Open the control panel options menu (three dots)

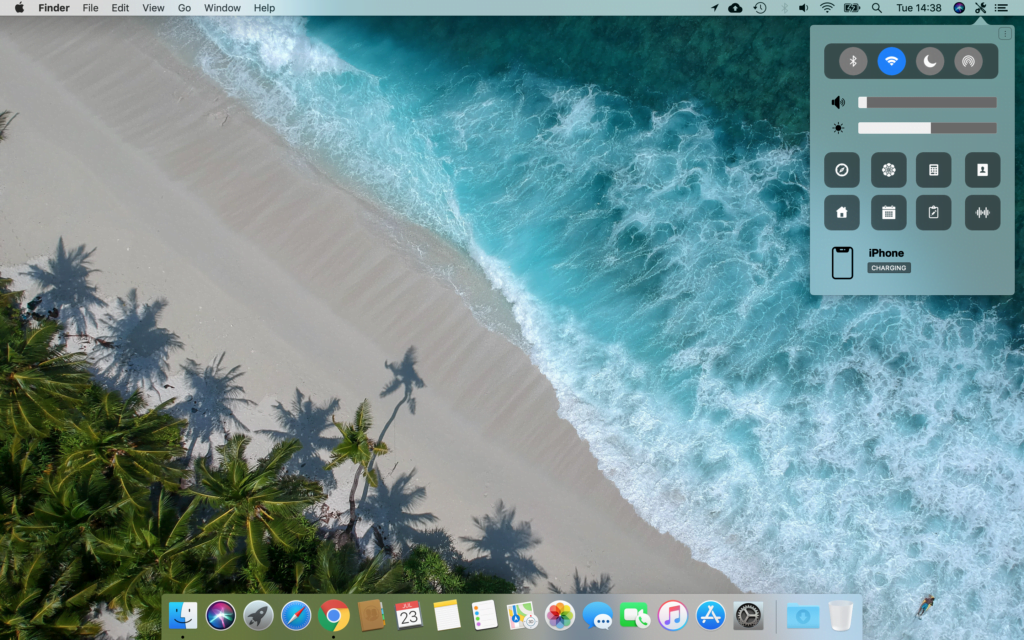[x=1004, y=34]
